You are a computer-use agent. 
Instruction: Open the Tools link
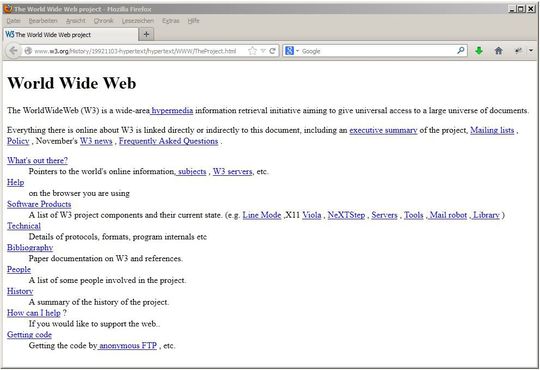[414, 215]
